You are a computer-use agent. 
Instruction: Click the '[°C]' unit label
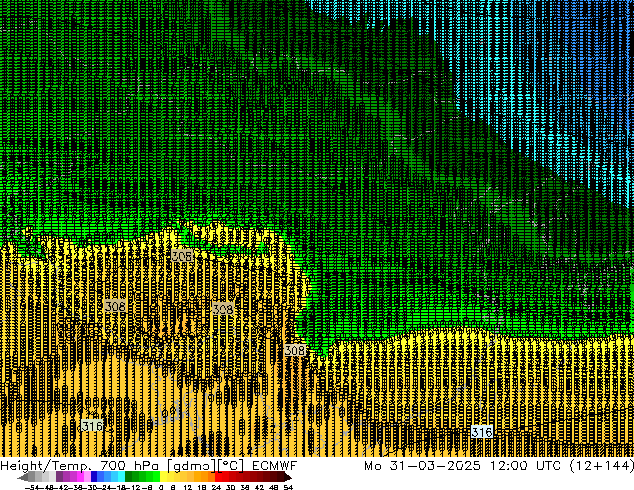(231, 466)
